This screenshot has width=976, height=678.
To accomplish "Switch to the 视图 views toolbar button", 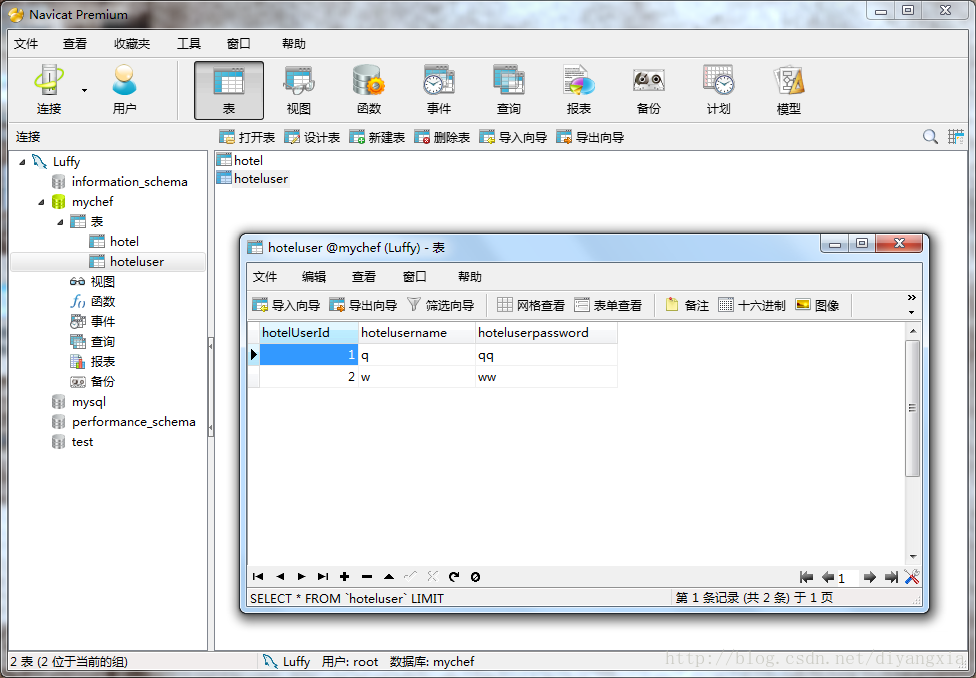I will point(299,90).
